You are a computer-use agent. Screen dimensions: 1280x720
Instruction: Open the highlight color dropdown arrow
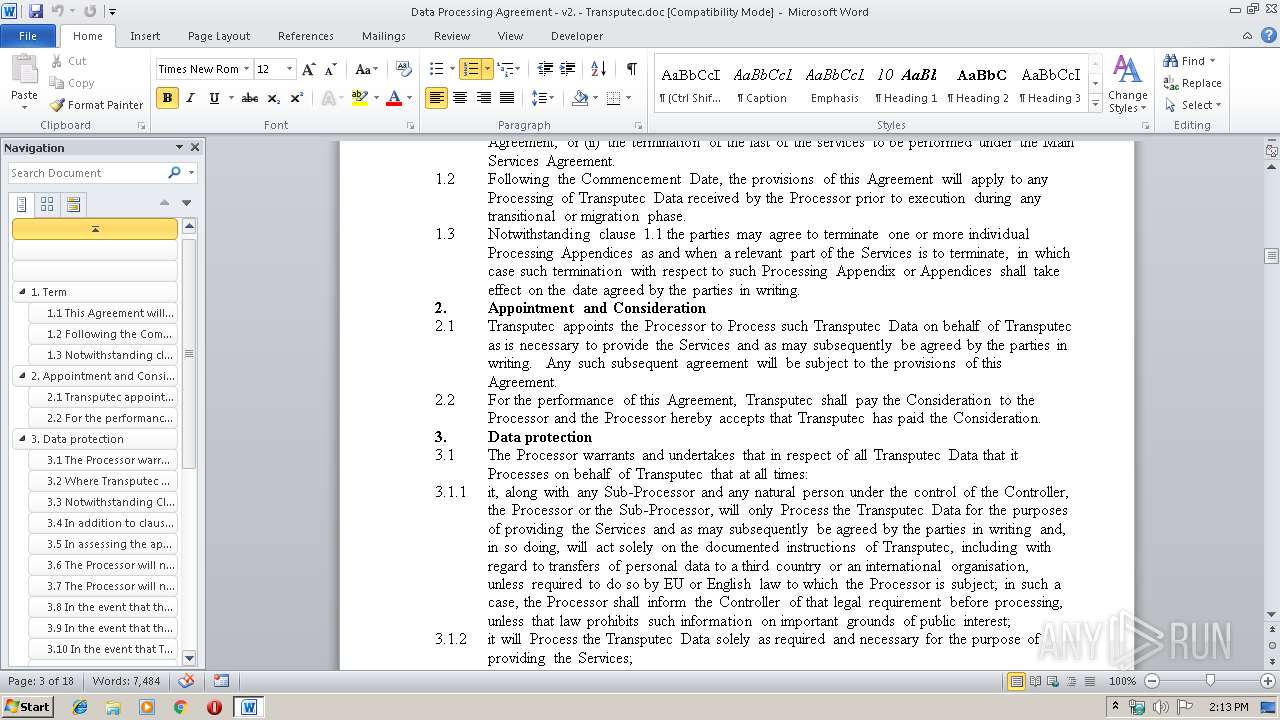click(x=375, y=98)
